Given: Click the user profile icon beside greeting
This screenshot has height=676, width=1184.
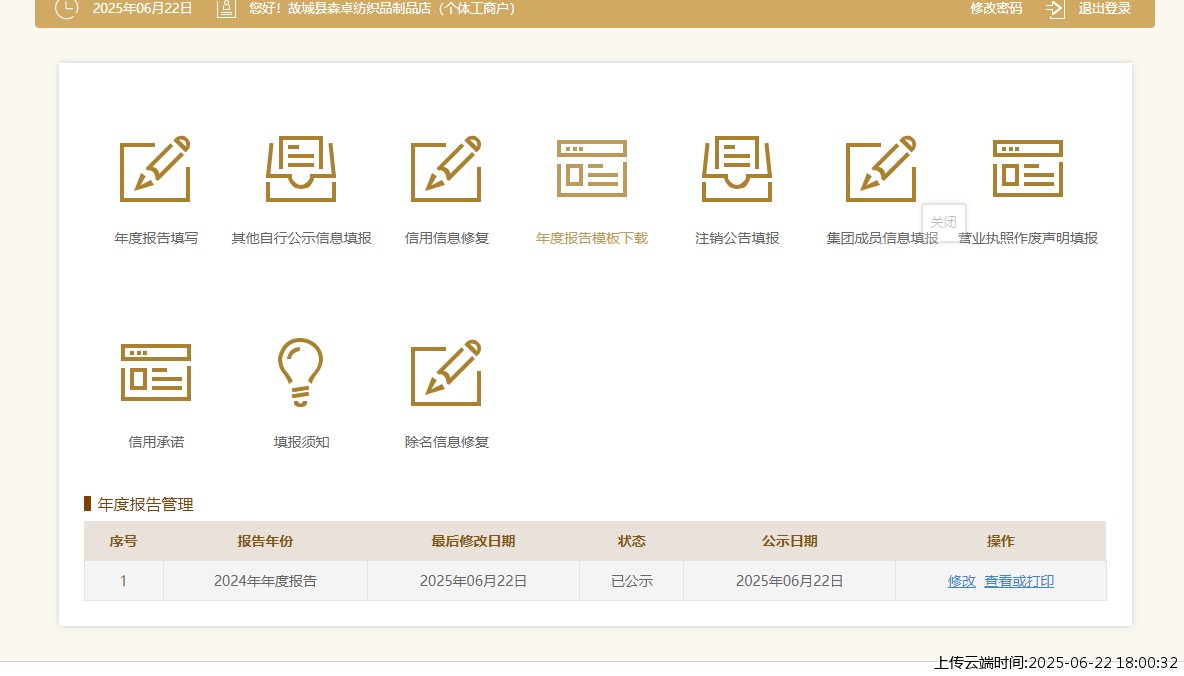Looking at the screenshot, I should 226,9.
